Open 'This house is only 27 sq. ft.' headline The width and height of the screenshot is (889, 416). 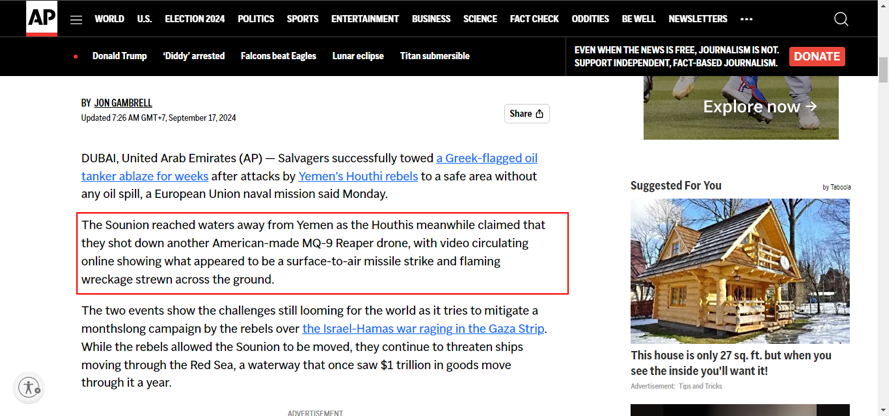click(x=731, y=363)
